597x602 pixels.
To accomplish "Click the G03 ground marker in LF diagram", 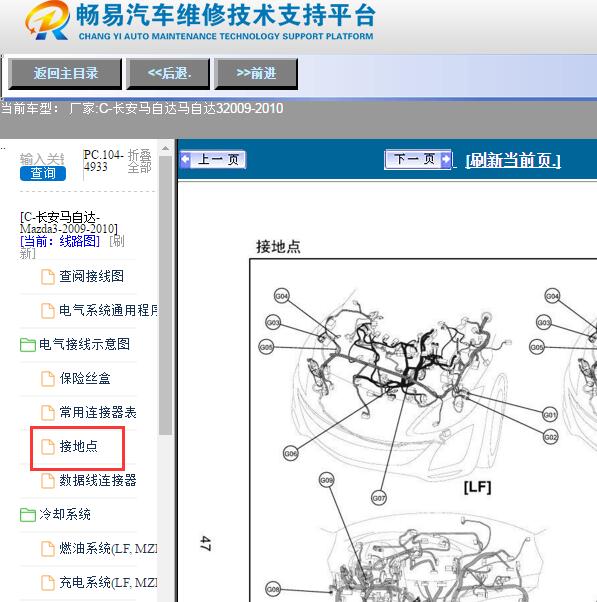I will 273,322.
